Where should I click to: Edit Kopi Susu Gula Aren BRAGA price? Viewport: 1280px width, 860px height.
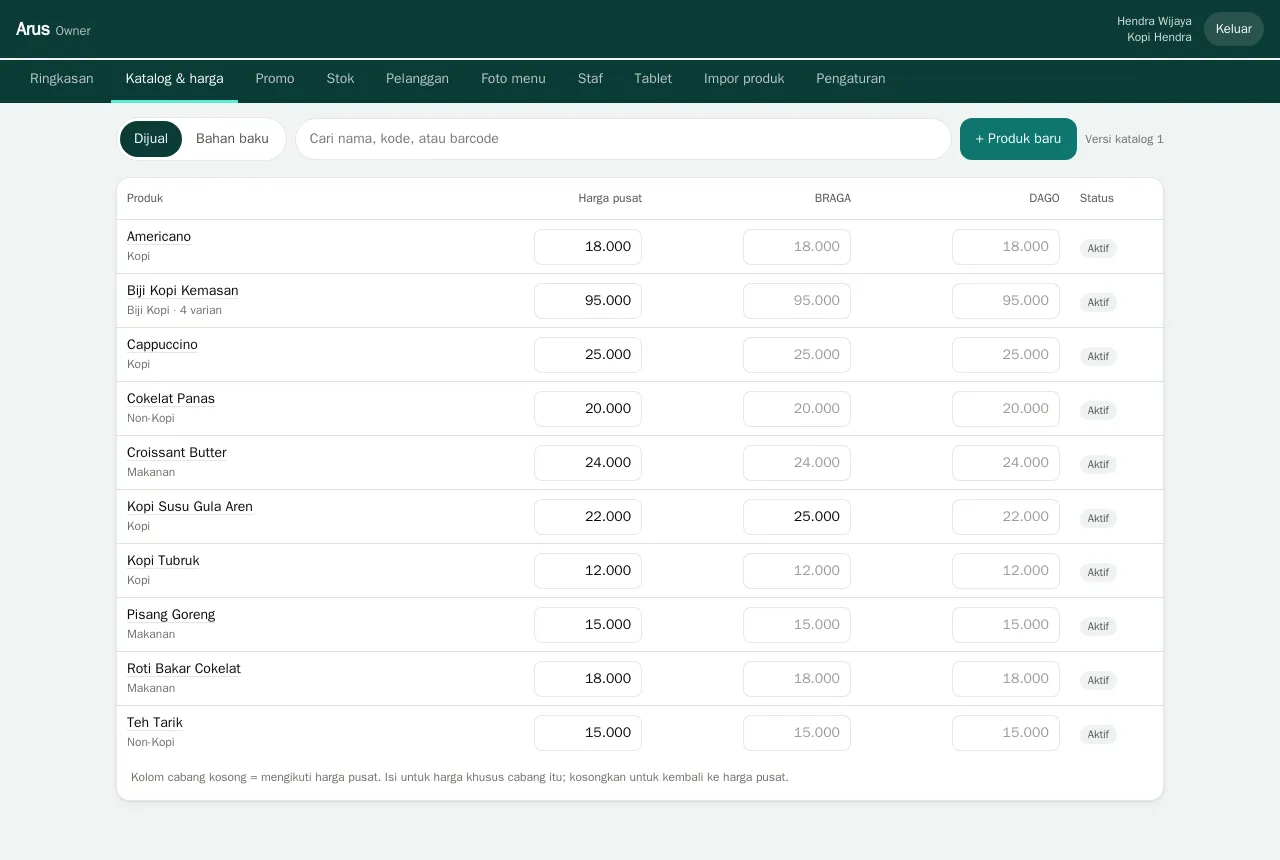(797, 517)
